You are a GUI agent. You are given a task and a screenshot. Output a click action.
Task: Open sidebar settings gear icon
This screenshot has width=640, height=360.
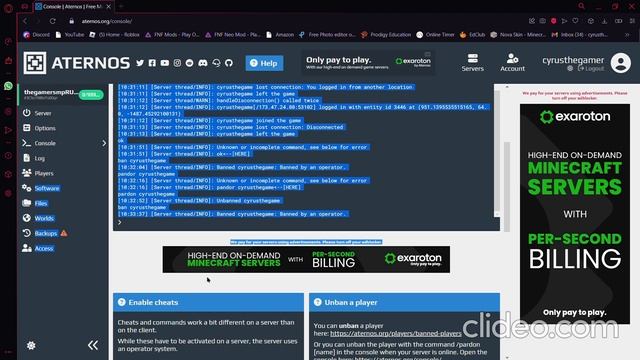pyautogui.click(x=31, y=345)
